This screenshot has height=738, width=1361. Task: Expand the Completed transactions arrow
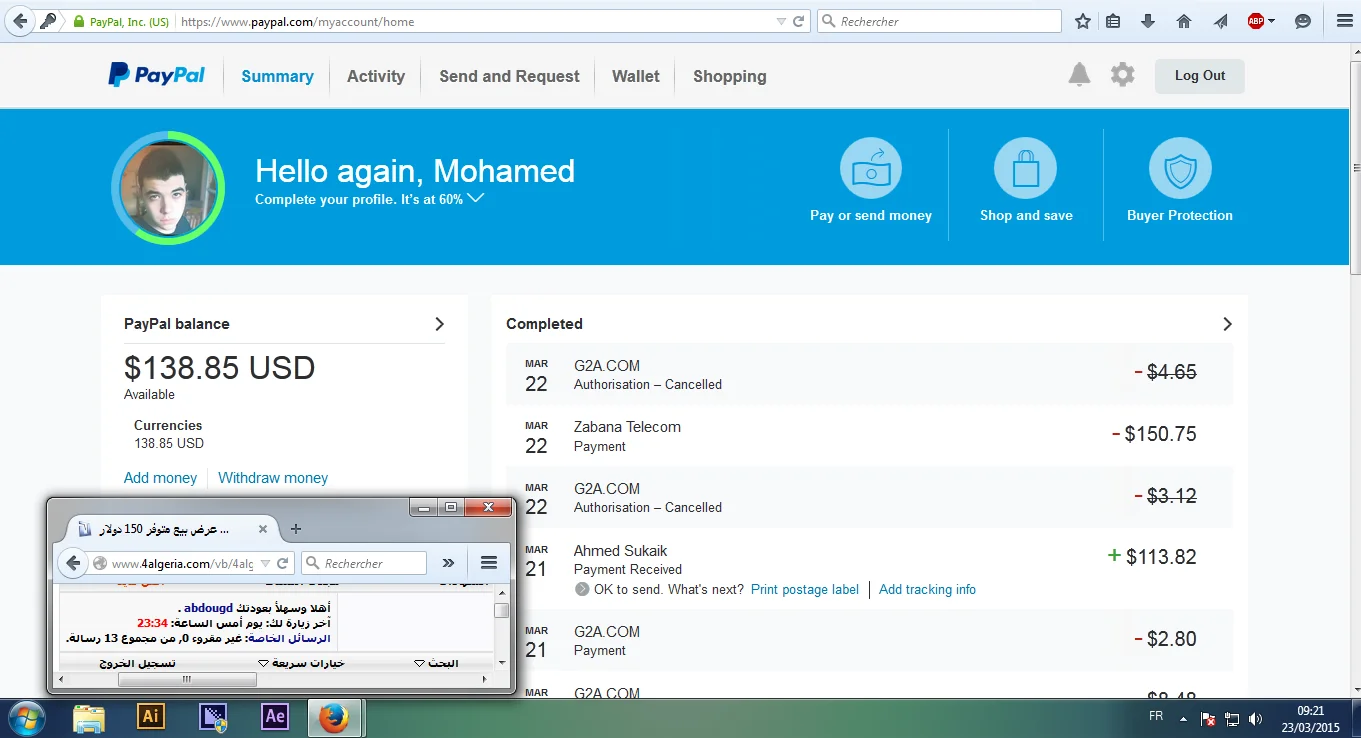click(1227, 324)
